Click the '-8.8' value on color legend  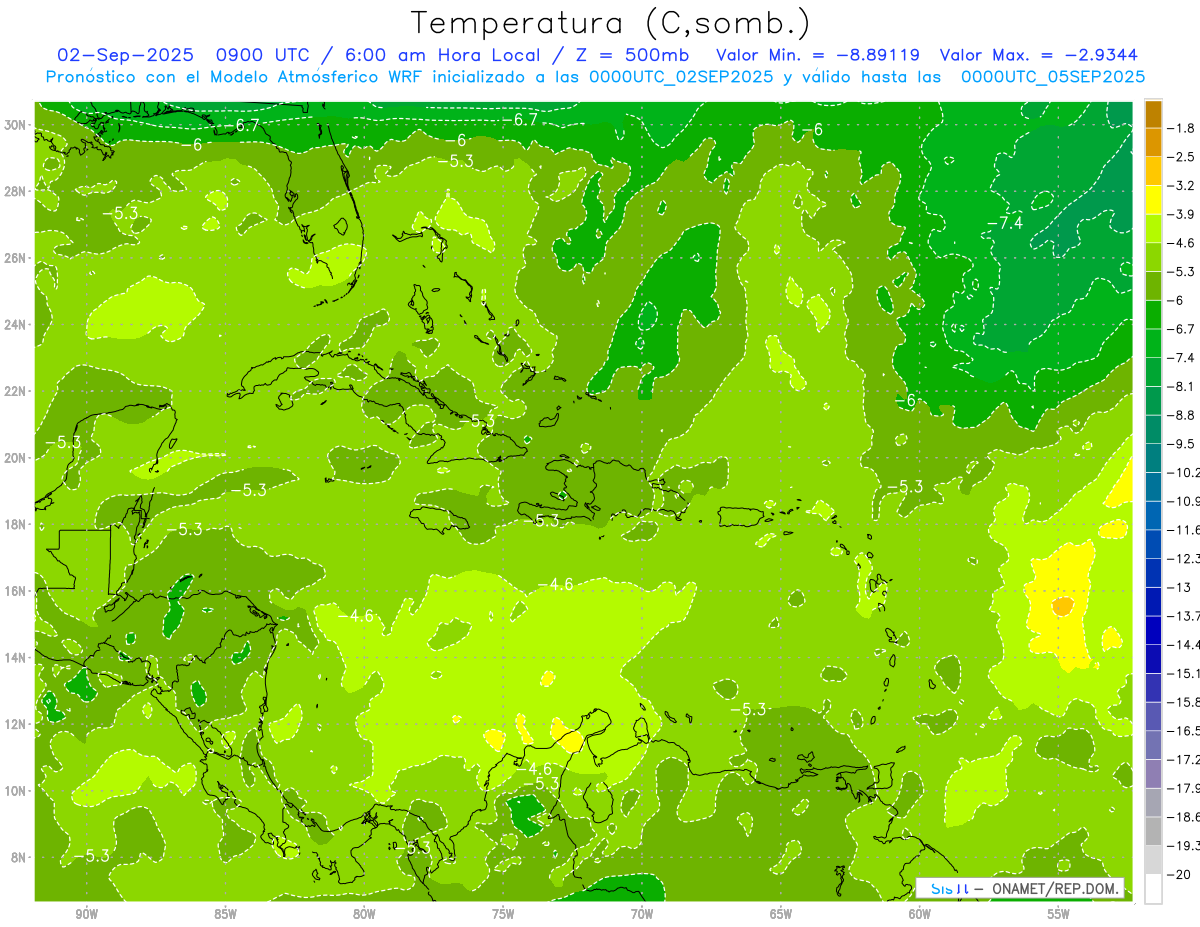pos(1183,415)
